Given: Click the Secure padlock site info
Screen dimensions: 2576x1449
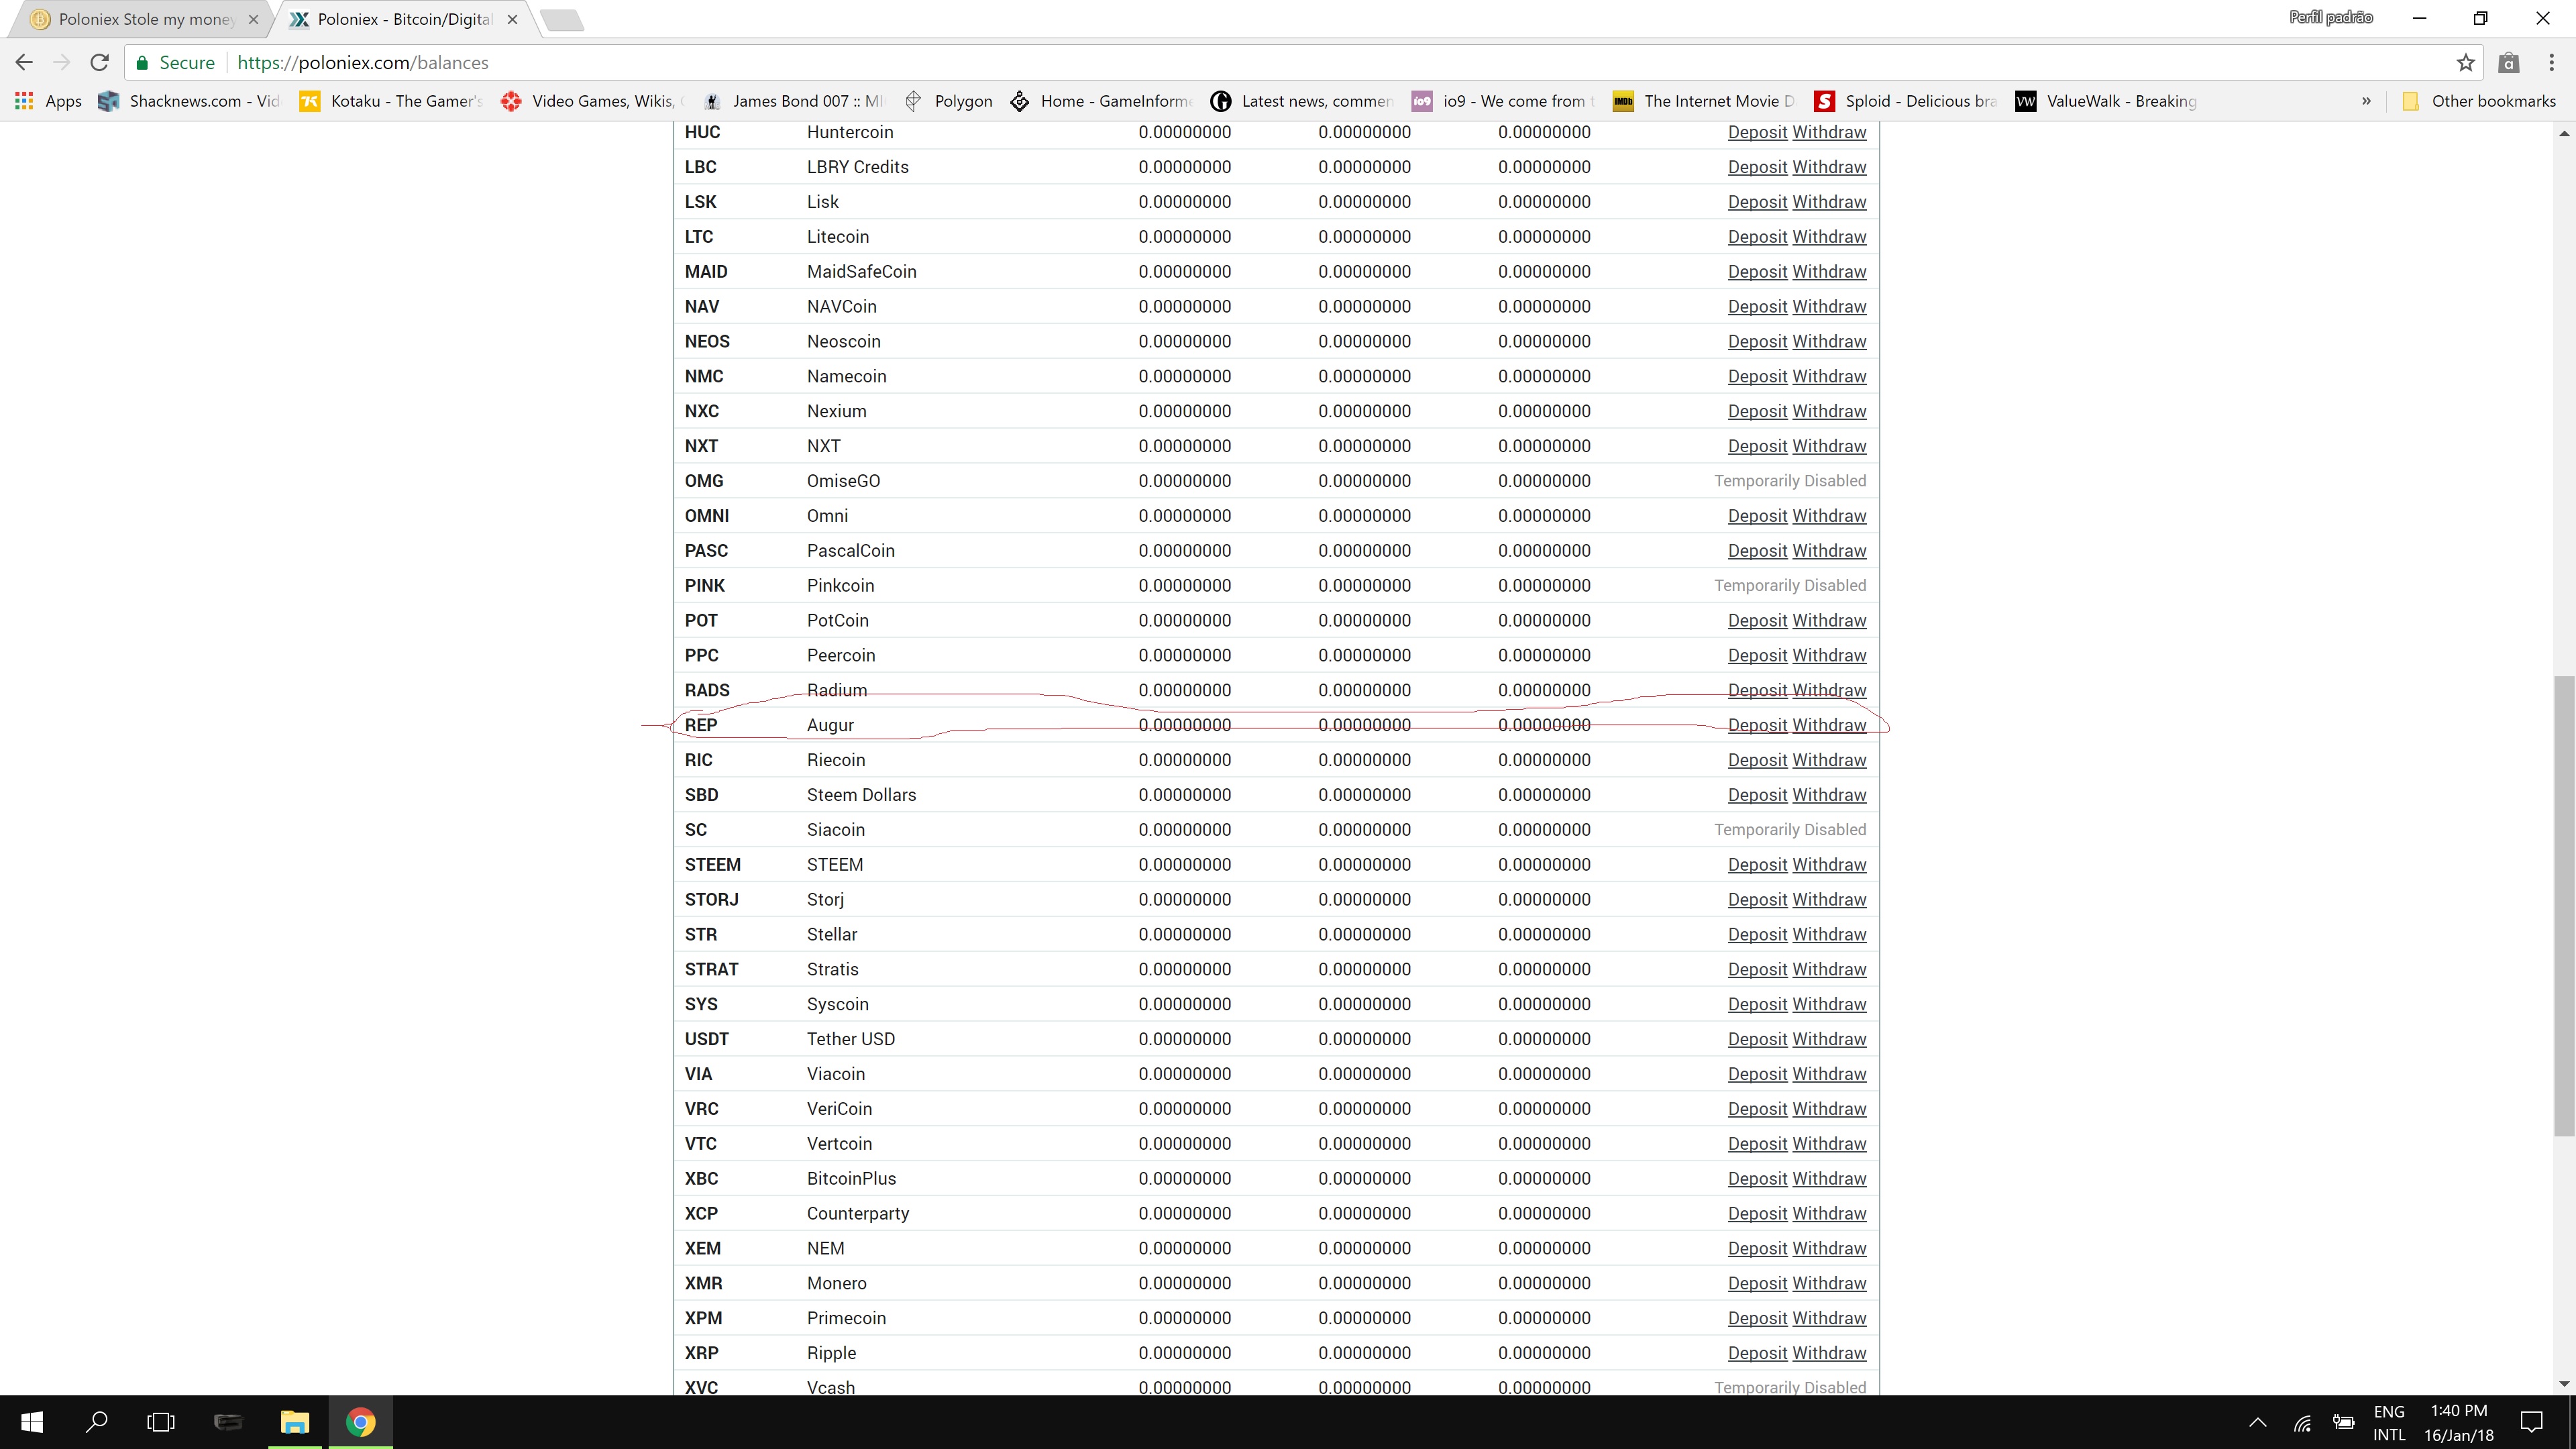Looking at the screenshot, I should (x=175, y=63).
